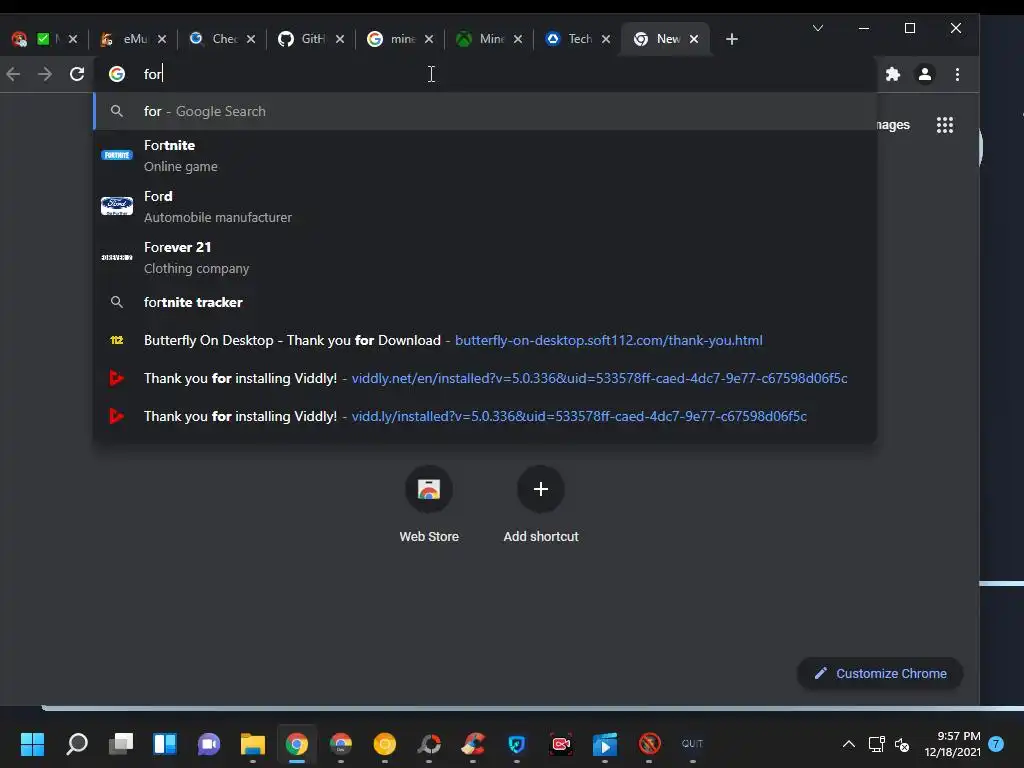This screenshot has height=768, width=1024.
Task: Click the address bar containing 'for'
Action: 485,74
